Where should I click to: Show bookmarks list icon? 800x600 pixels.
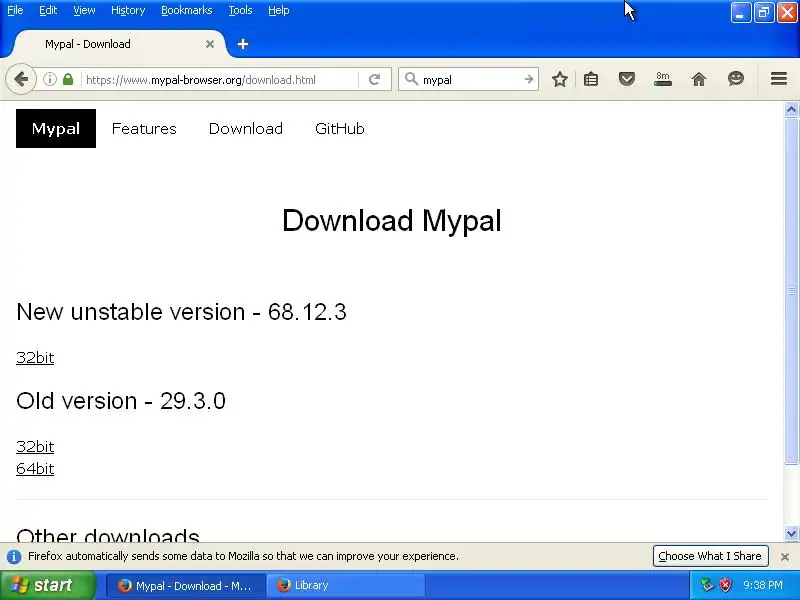tap(591, 79)
